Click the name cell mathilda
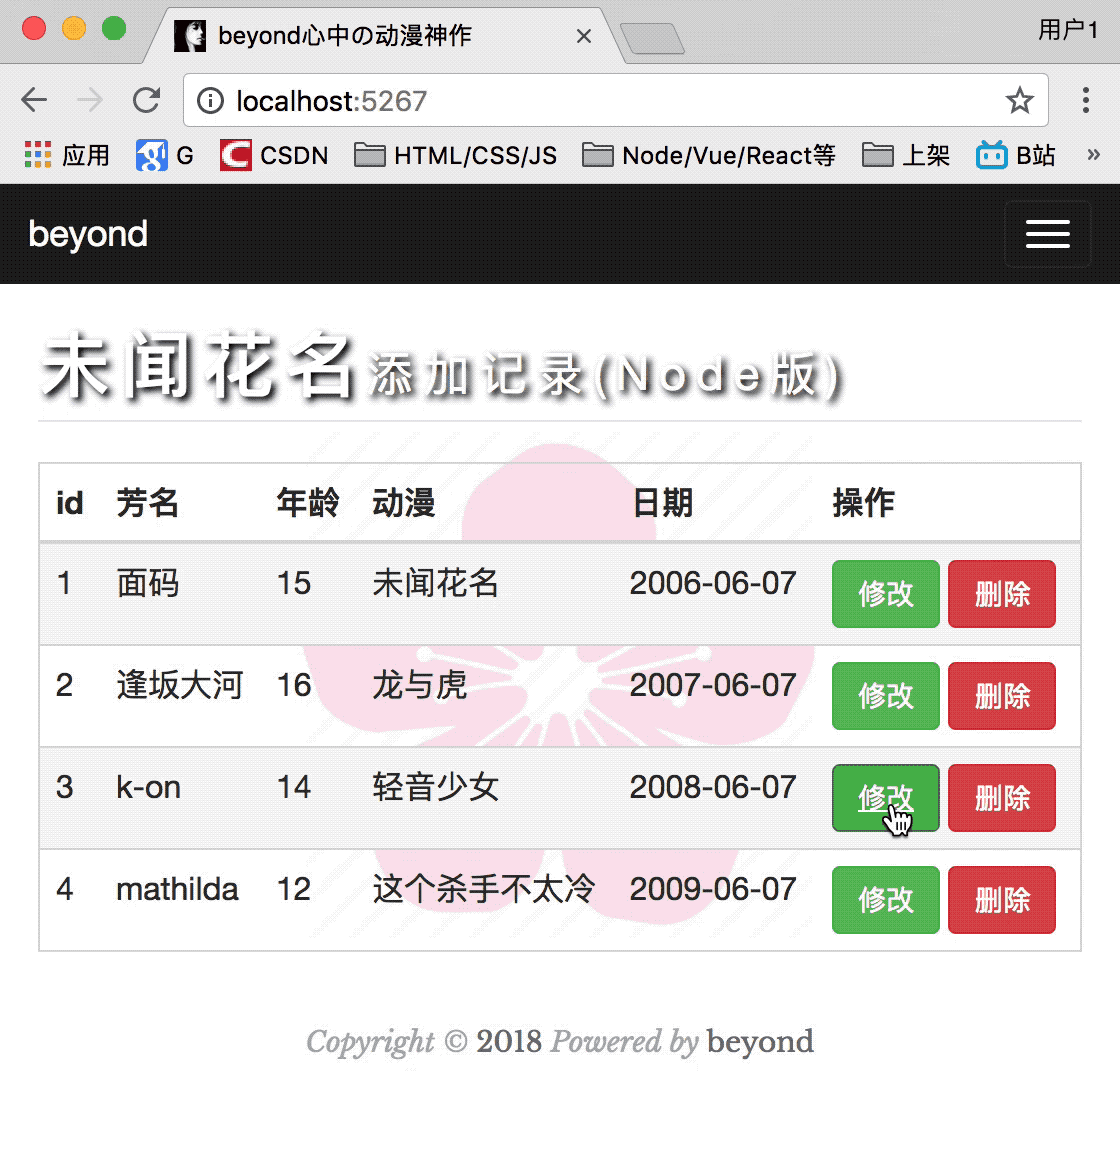This screenshot has width=1120, height=1160. point(178,889)
